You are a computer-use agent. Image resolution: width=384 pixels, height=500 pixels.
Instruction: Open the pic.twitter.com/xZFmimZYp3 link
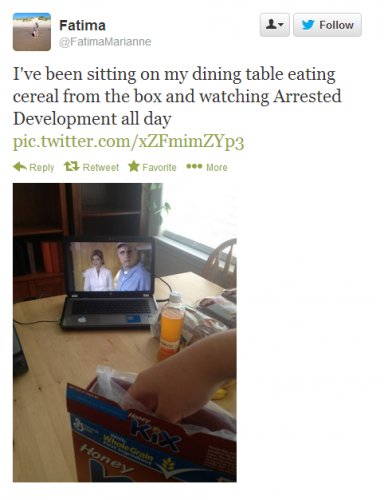pyautogui.click(x=128, y=141)
